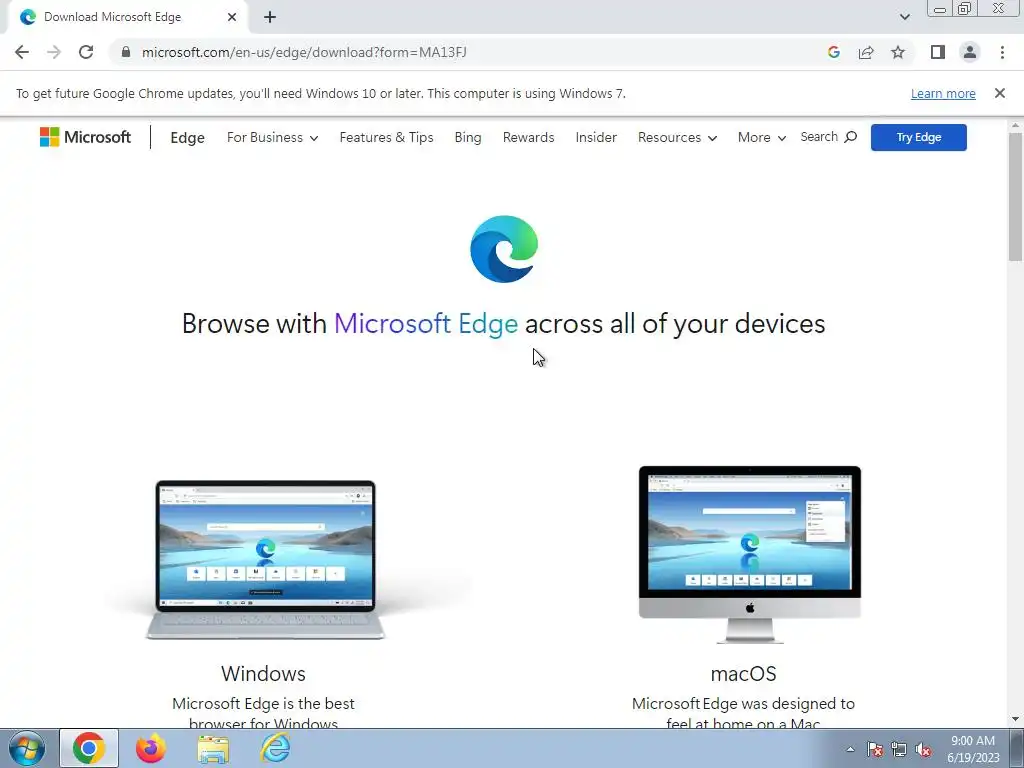The height and width of the screenshot is (768, 1024).
Task: Launch Firefox from the taskbar
Action: 151,748
